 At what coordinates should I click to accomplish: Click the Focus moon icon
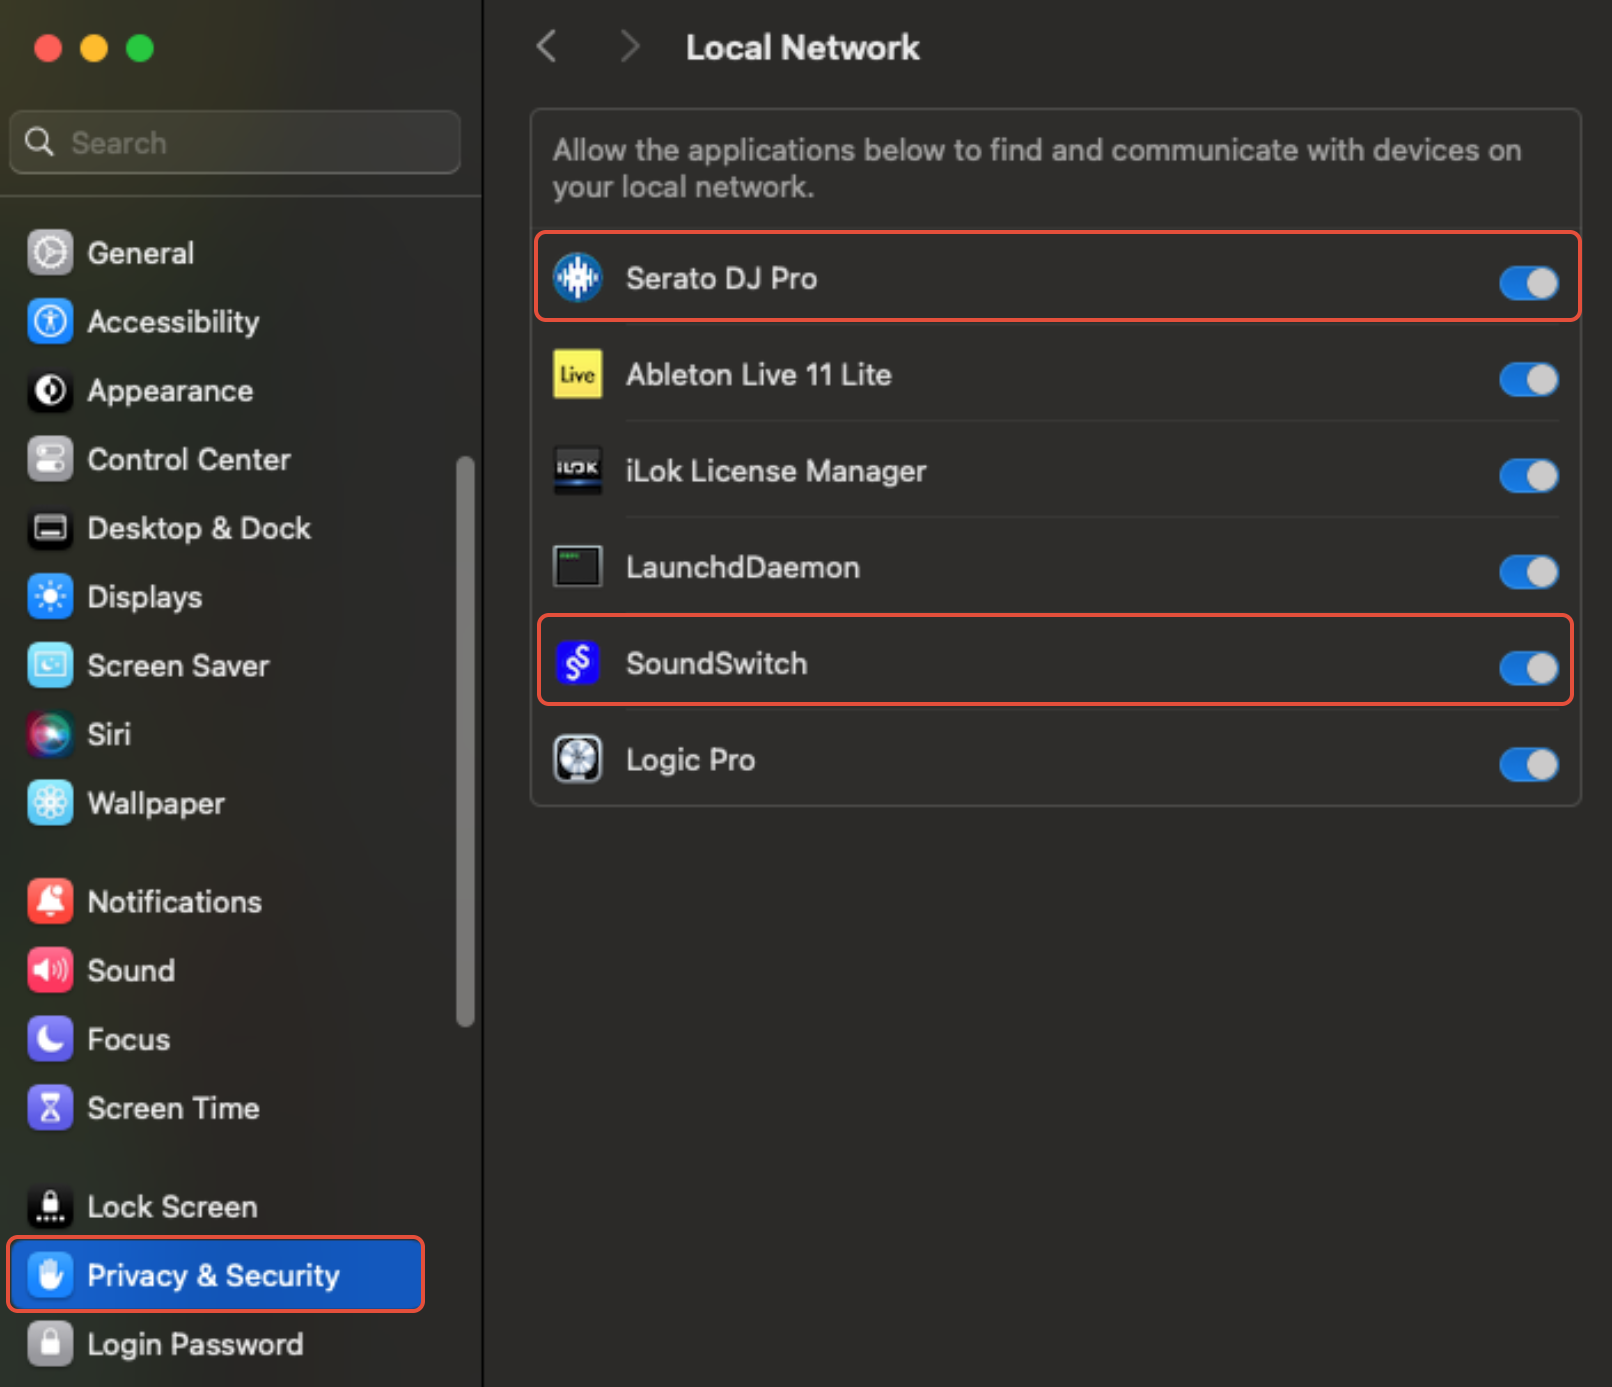point(50,1040)
